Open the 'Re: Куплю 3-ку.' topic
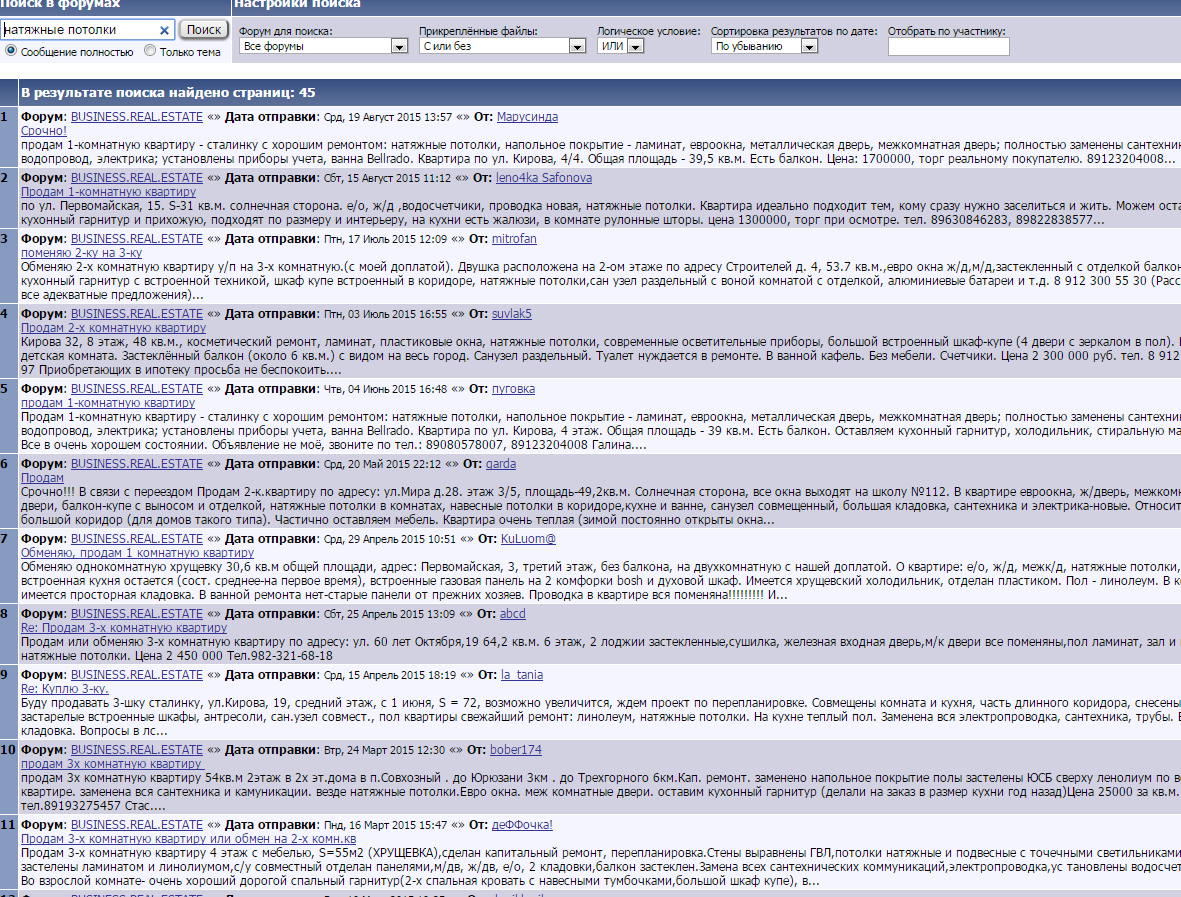The image size is (1181, 897). (x=64, y=689)
